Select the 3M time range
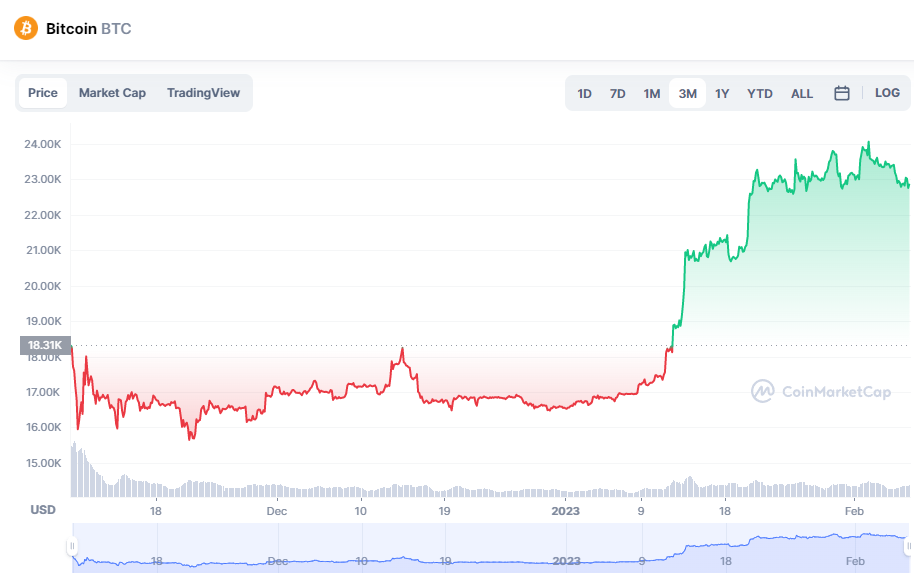 687,93
